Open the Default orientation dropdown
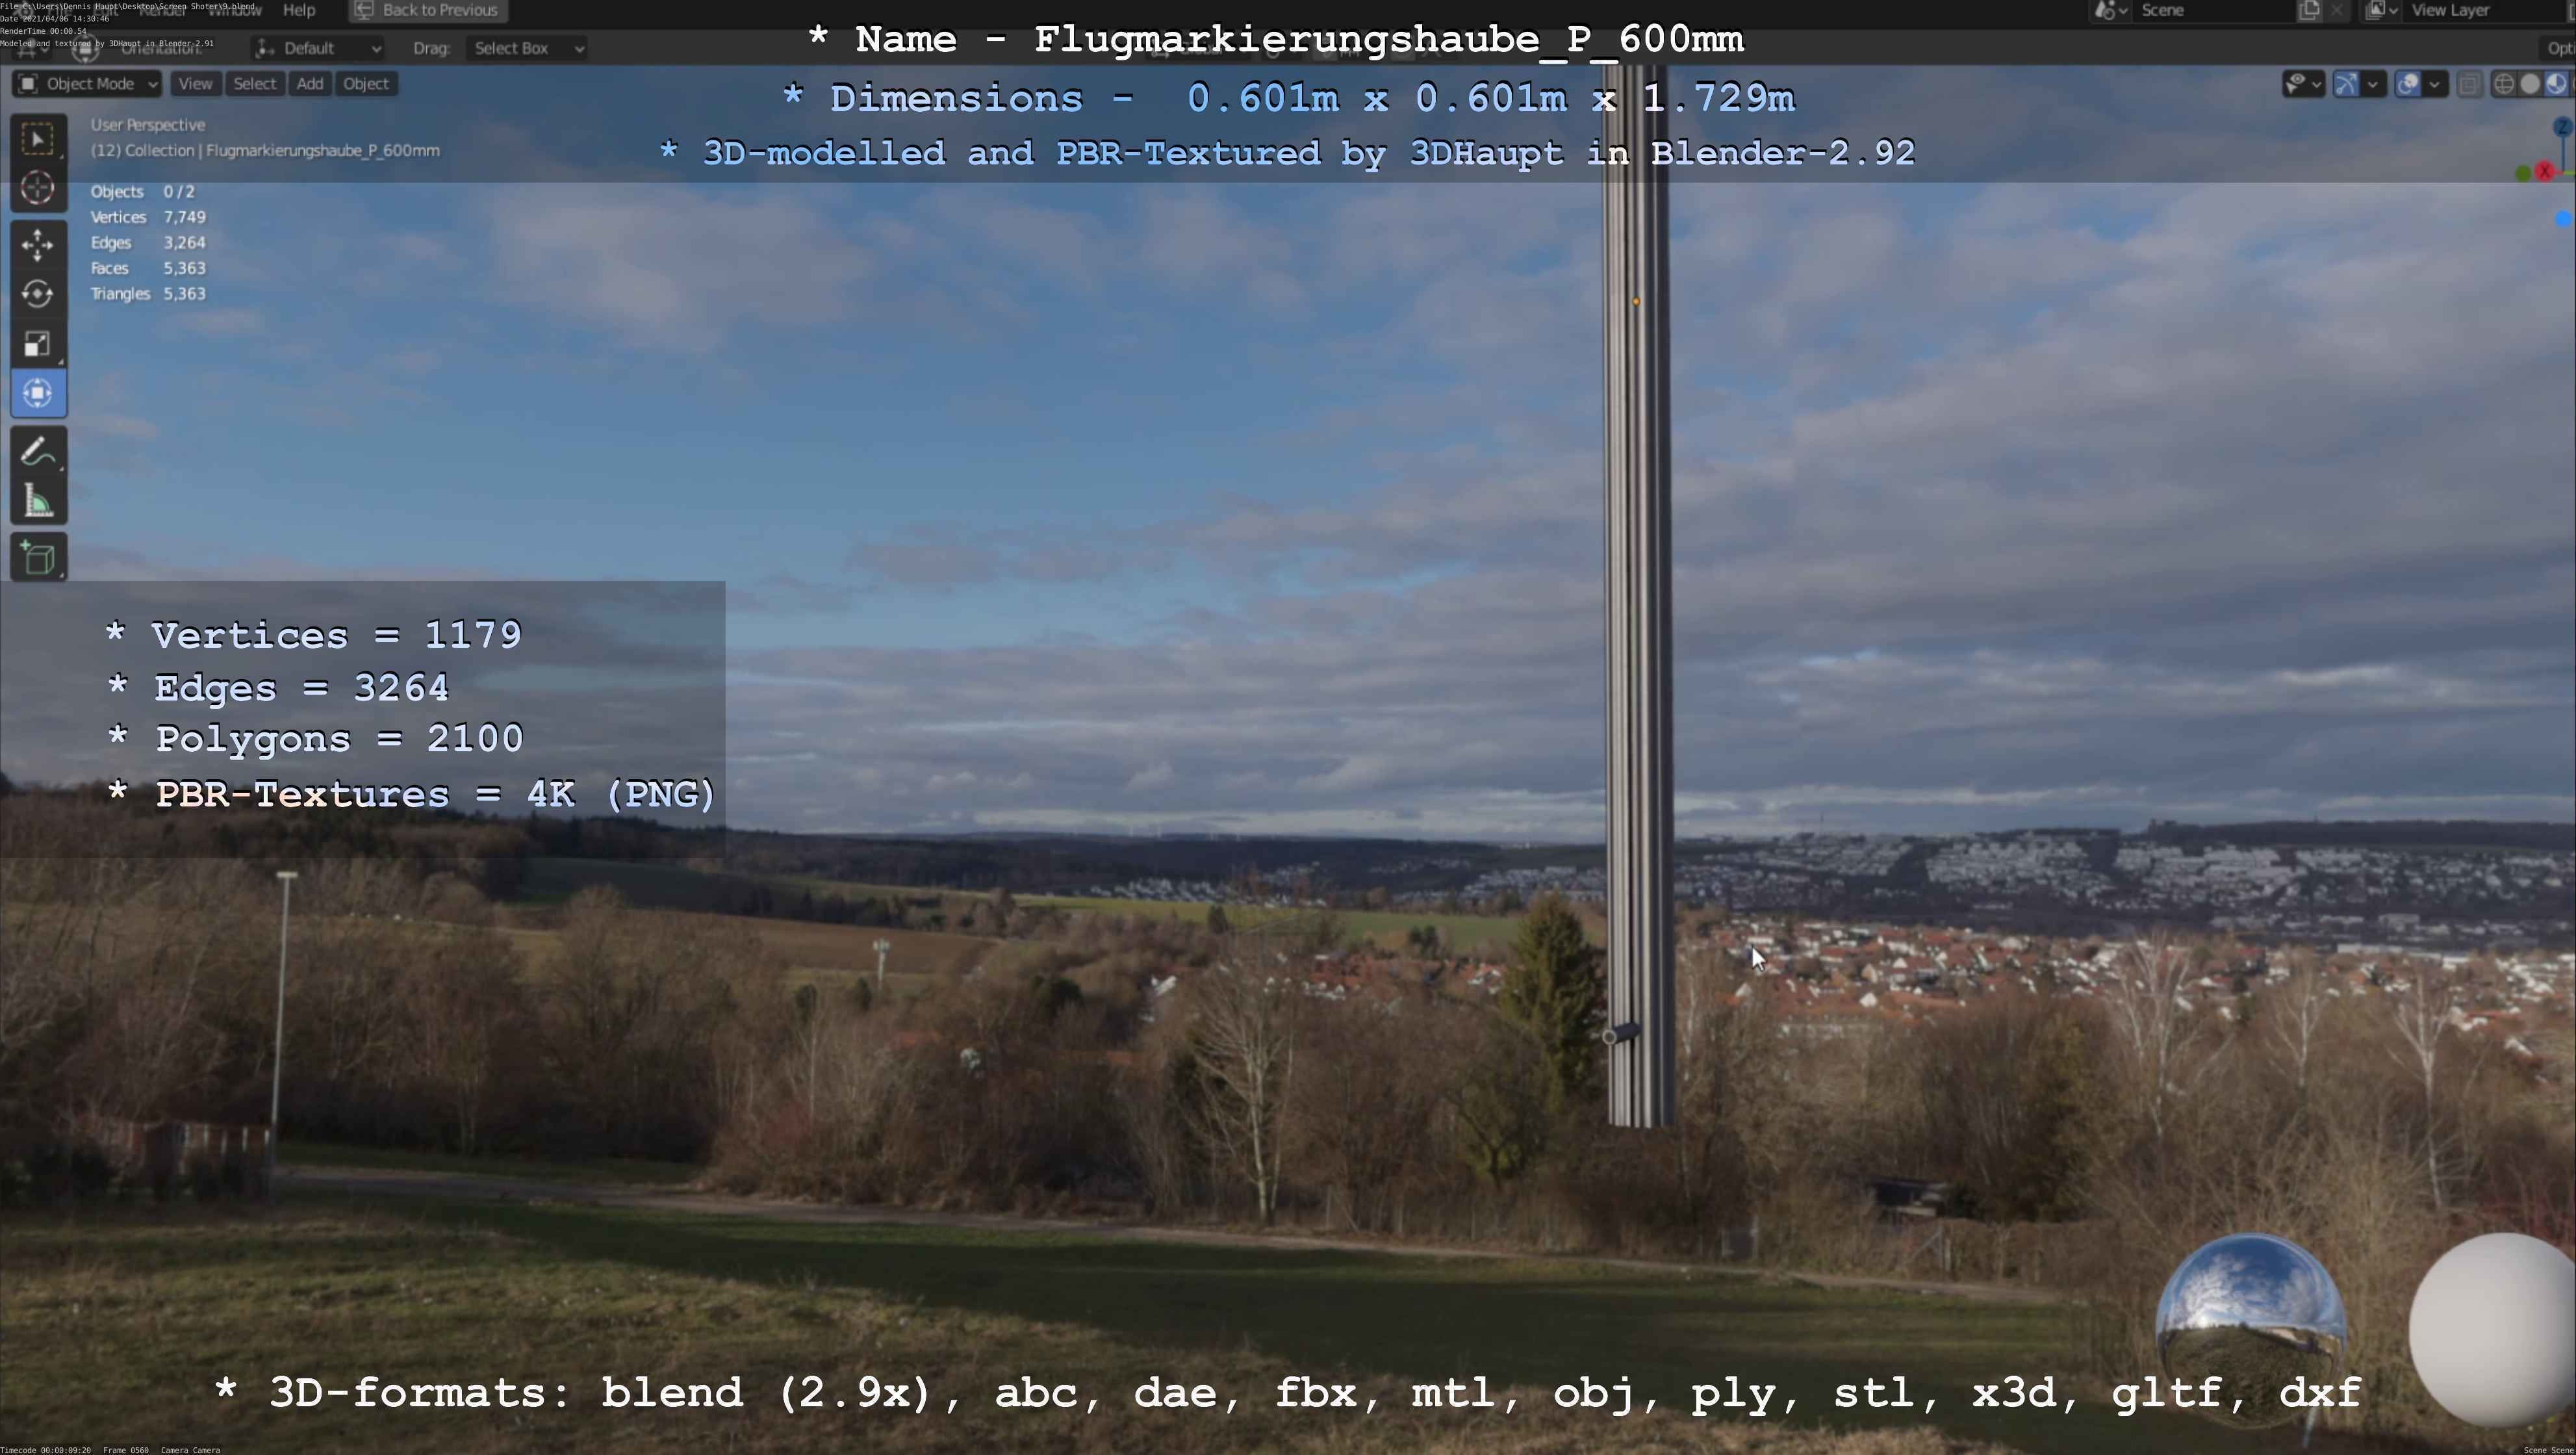Screen dimensions: 2576x1455 click(318, 48)
